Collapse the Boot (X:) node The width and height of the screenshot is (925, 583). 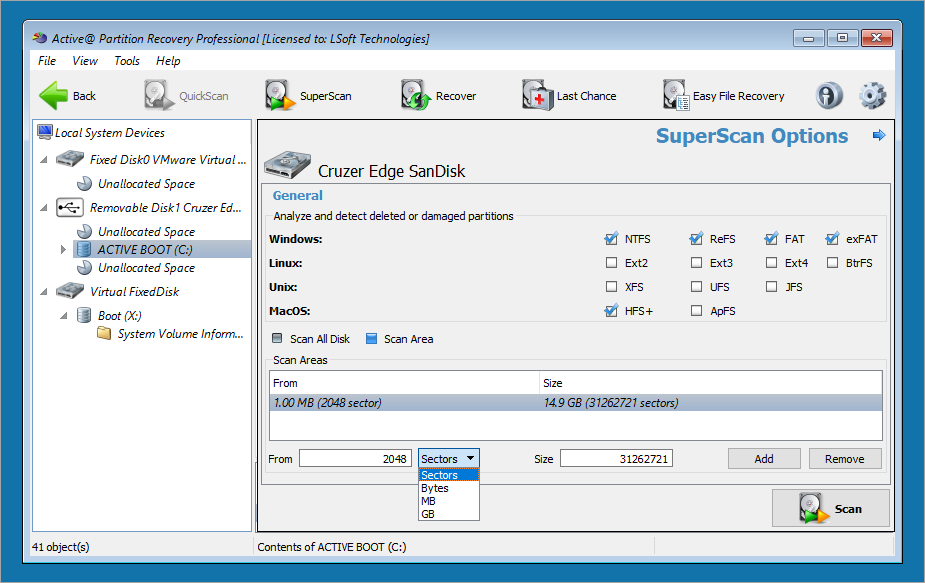click(64, 316)
